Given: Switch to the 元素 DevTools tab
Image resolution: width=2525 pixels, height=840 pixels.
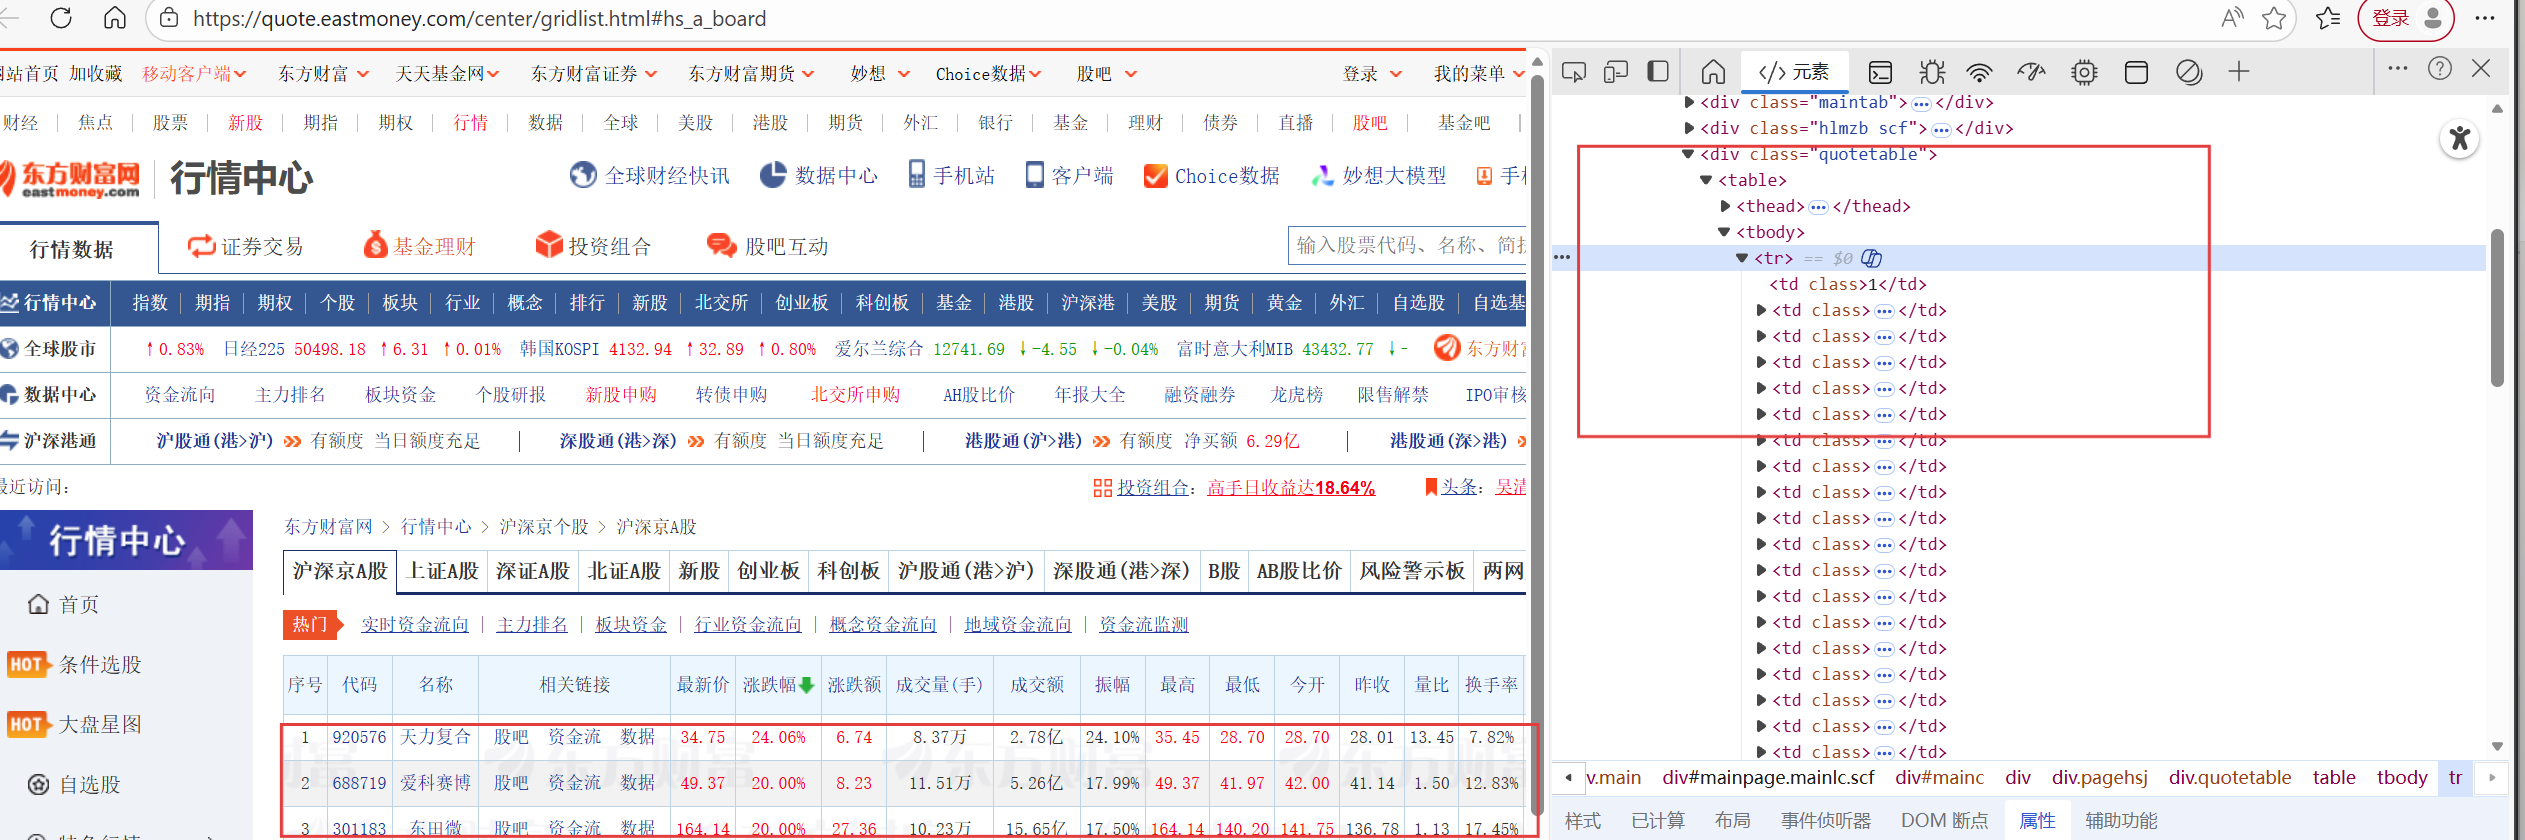Looking at the screenshot, I should coord(1793,72).
